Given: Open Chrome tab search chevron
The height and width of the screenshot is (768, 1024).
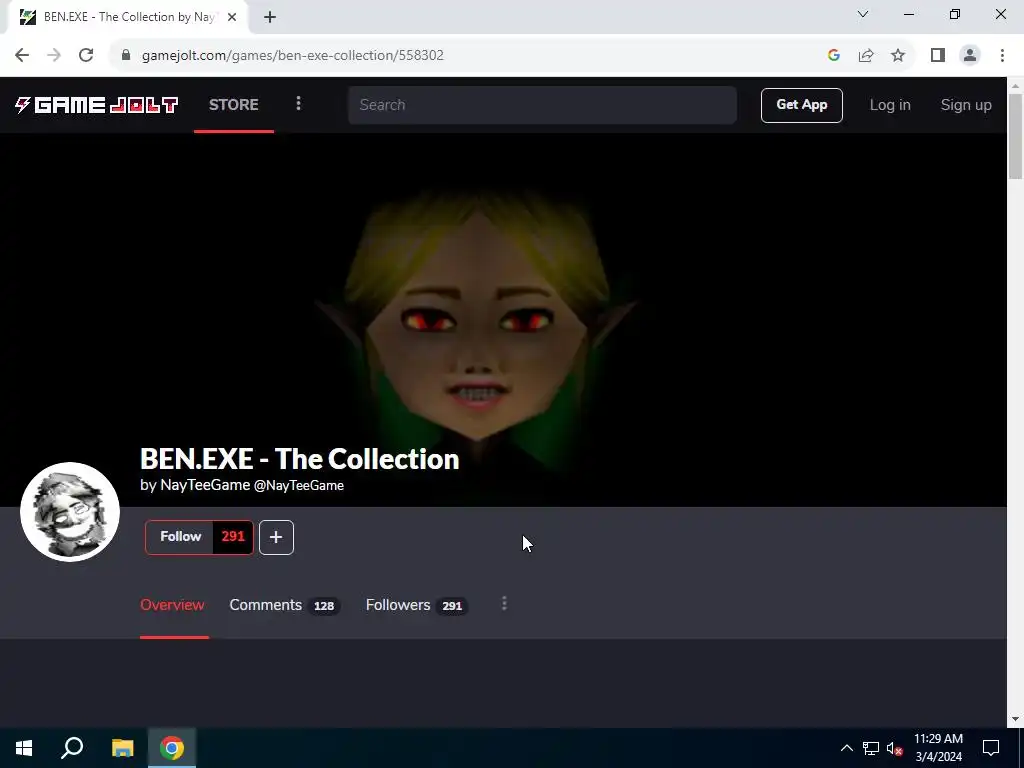Looking at the screenshot, I should 863,14.
